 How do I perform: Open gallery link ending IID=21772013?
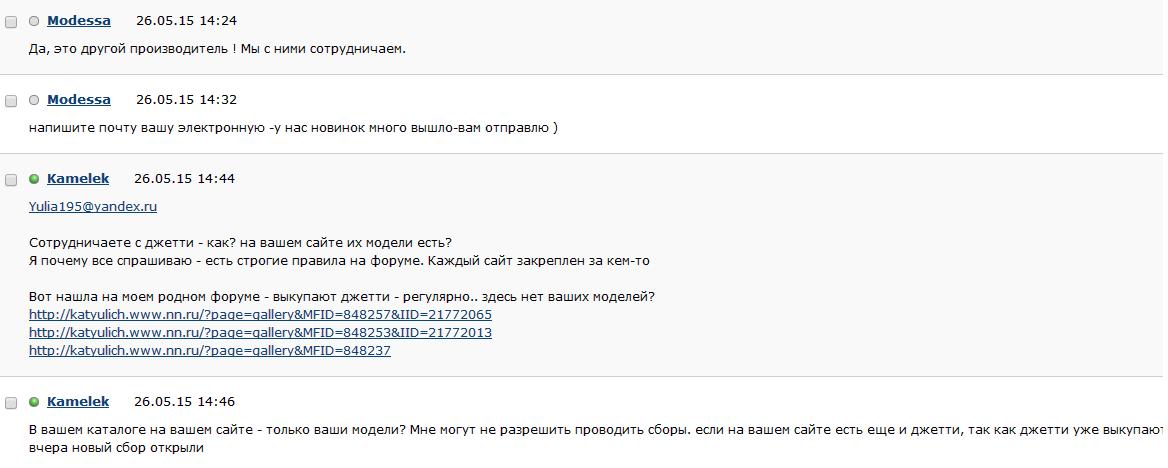tap(261, 332)
